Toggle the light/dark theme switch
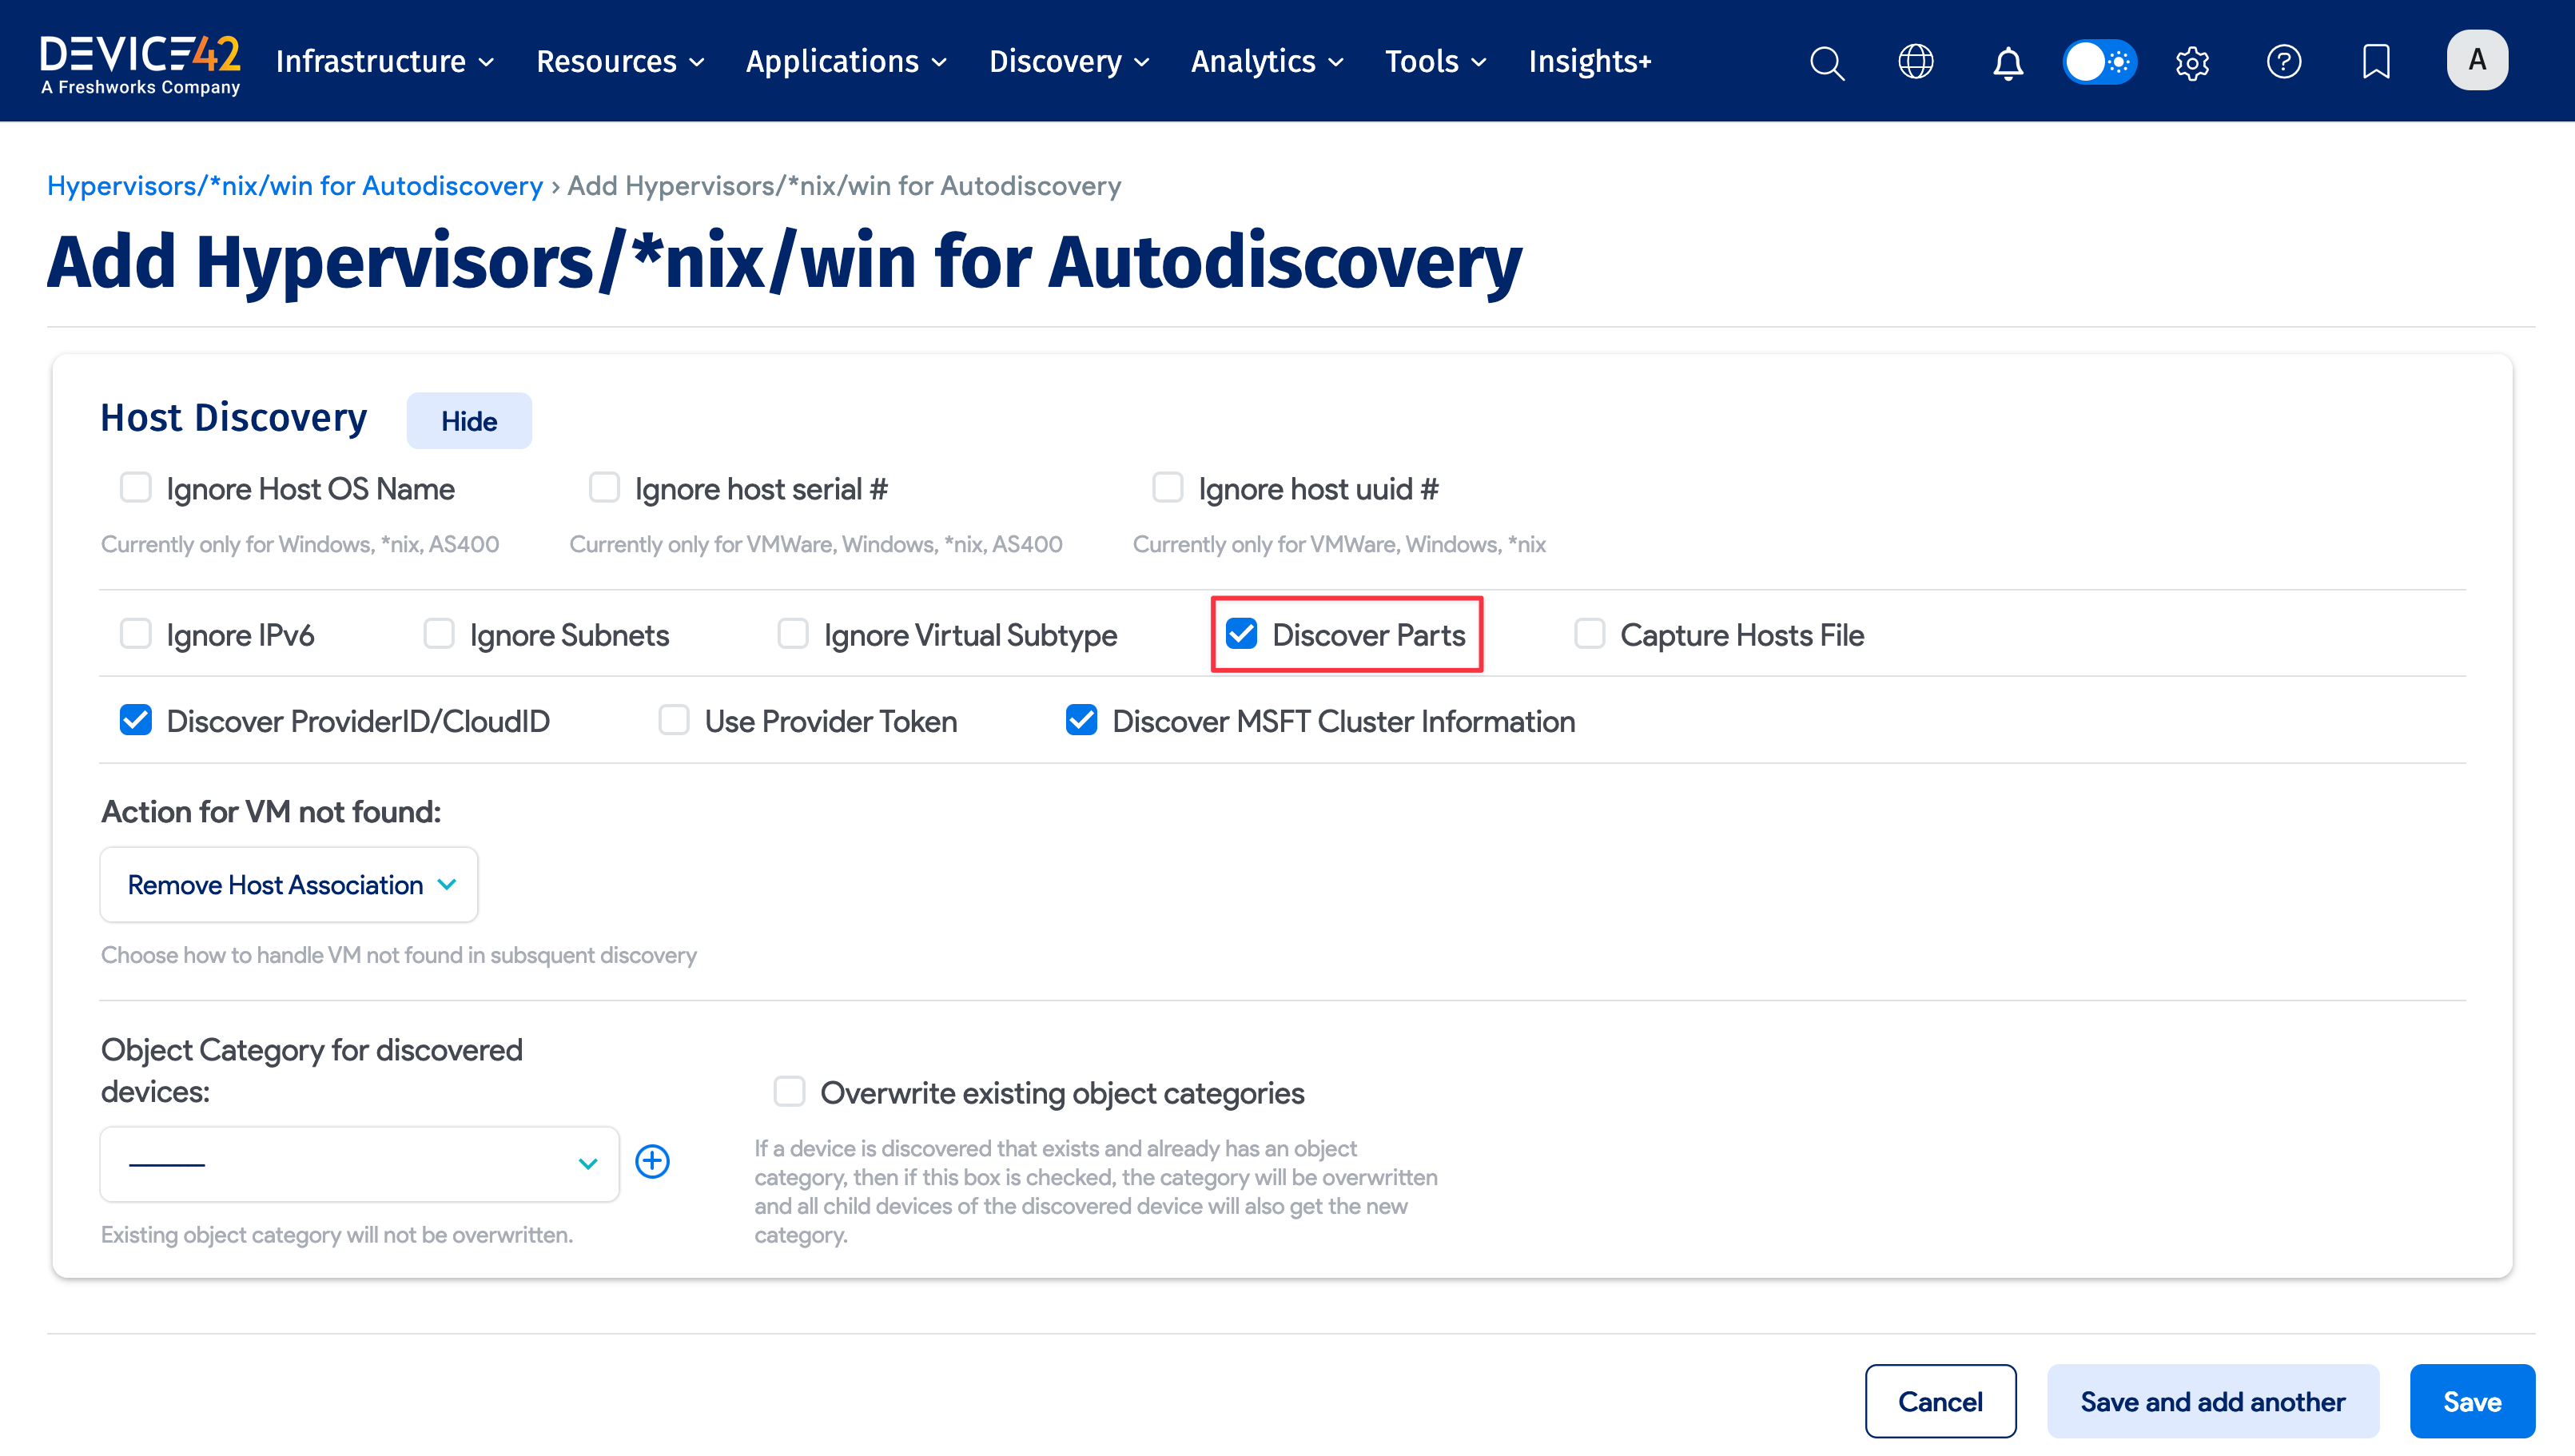Viewport: 2575px width, 1456px height. (x=2099, y=61)
